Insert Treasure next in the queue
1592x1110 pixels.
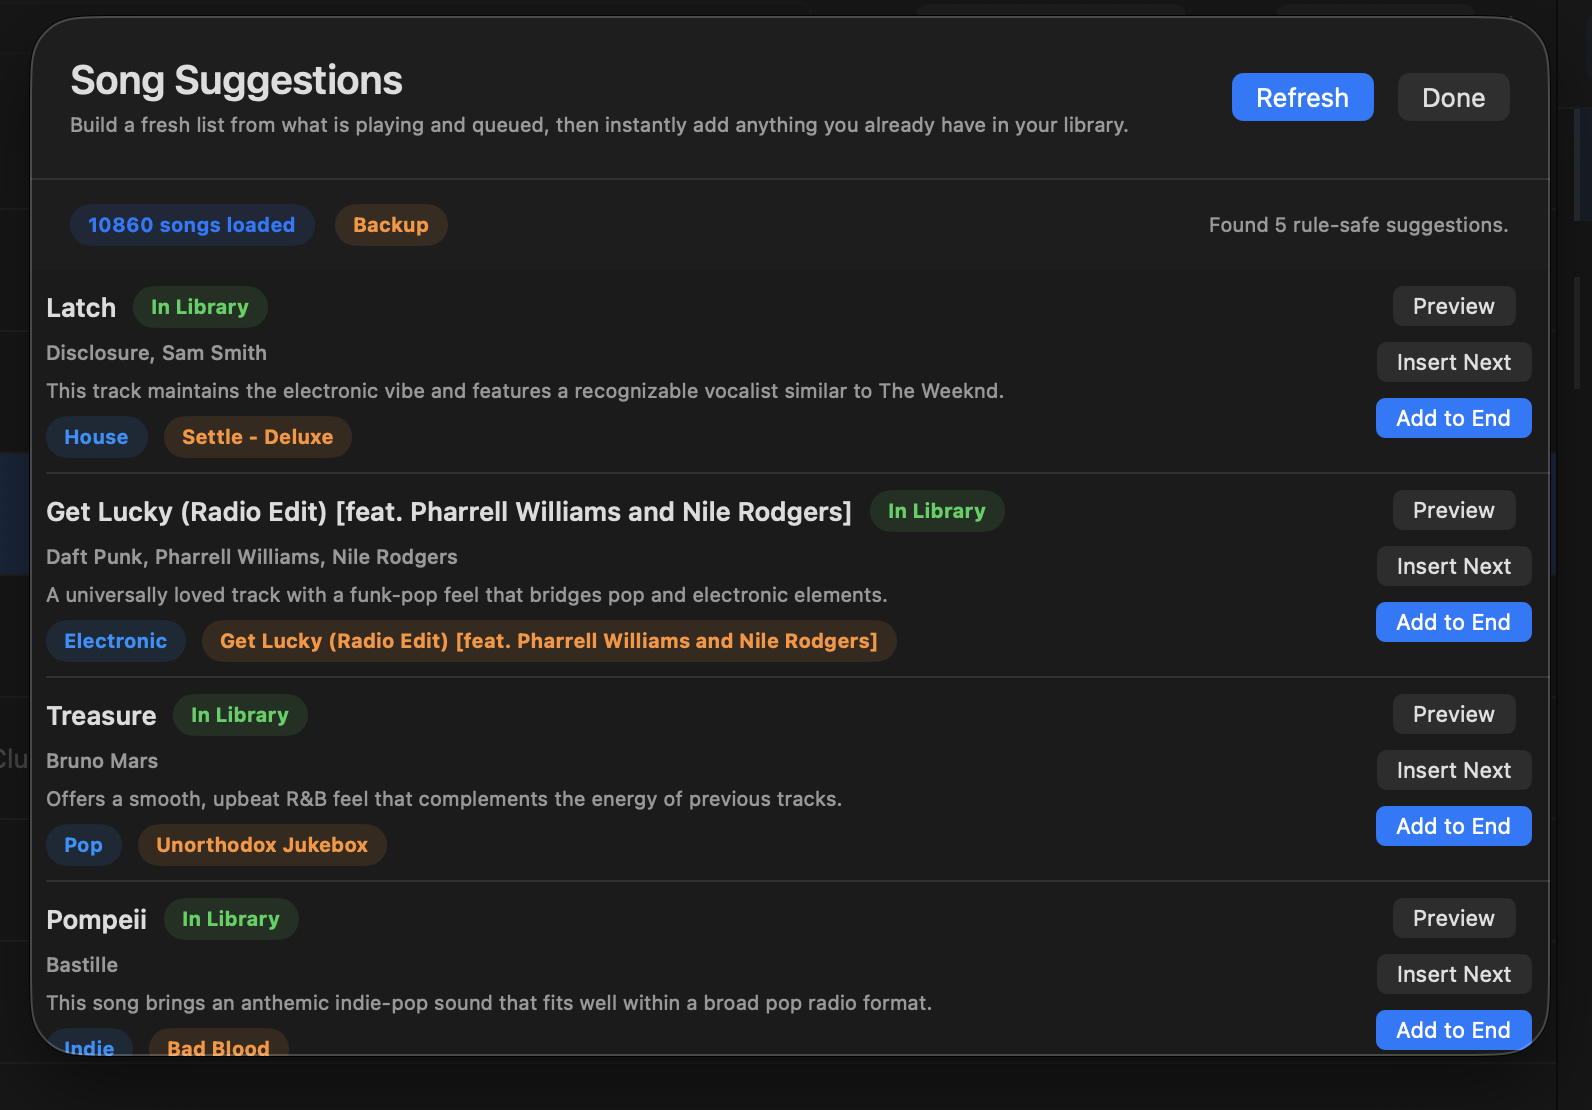pos(1454,770)
